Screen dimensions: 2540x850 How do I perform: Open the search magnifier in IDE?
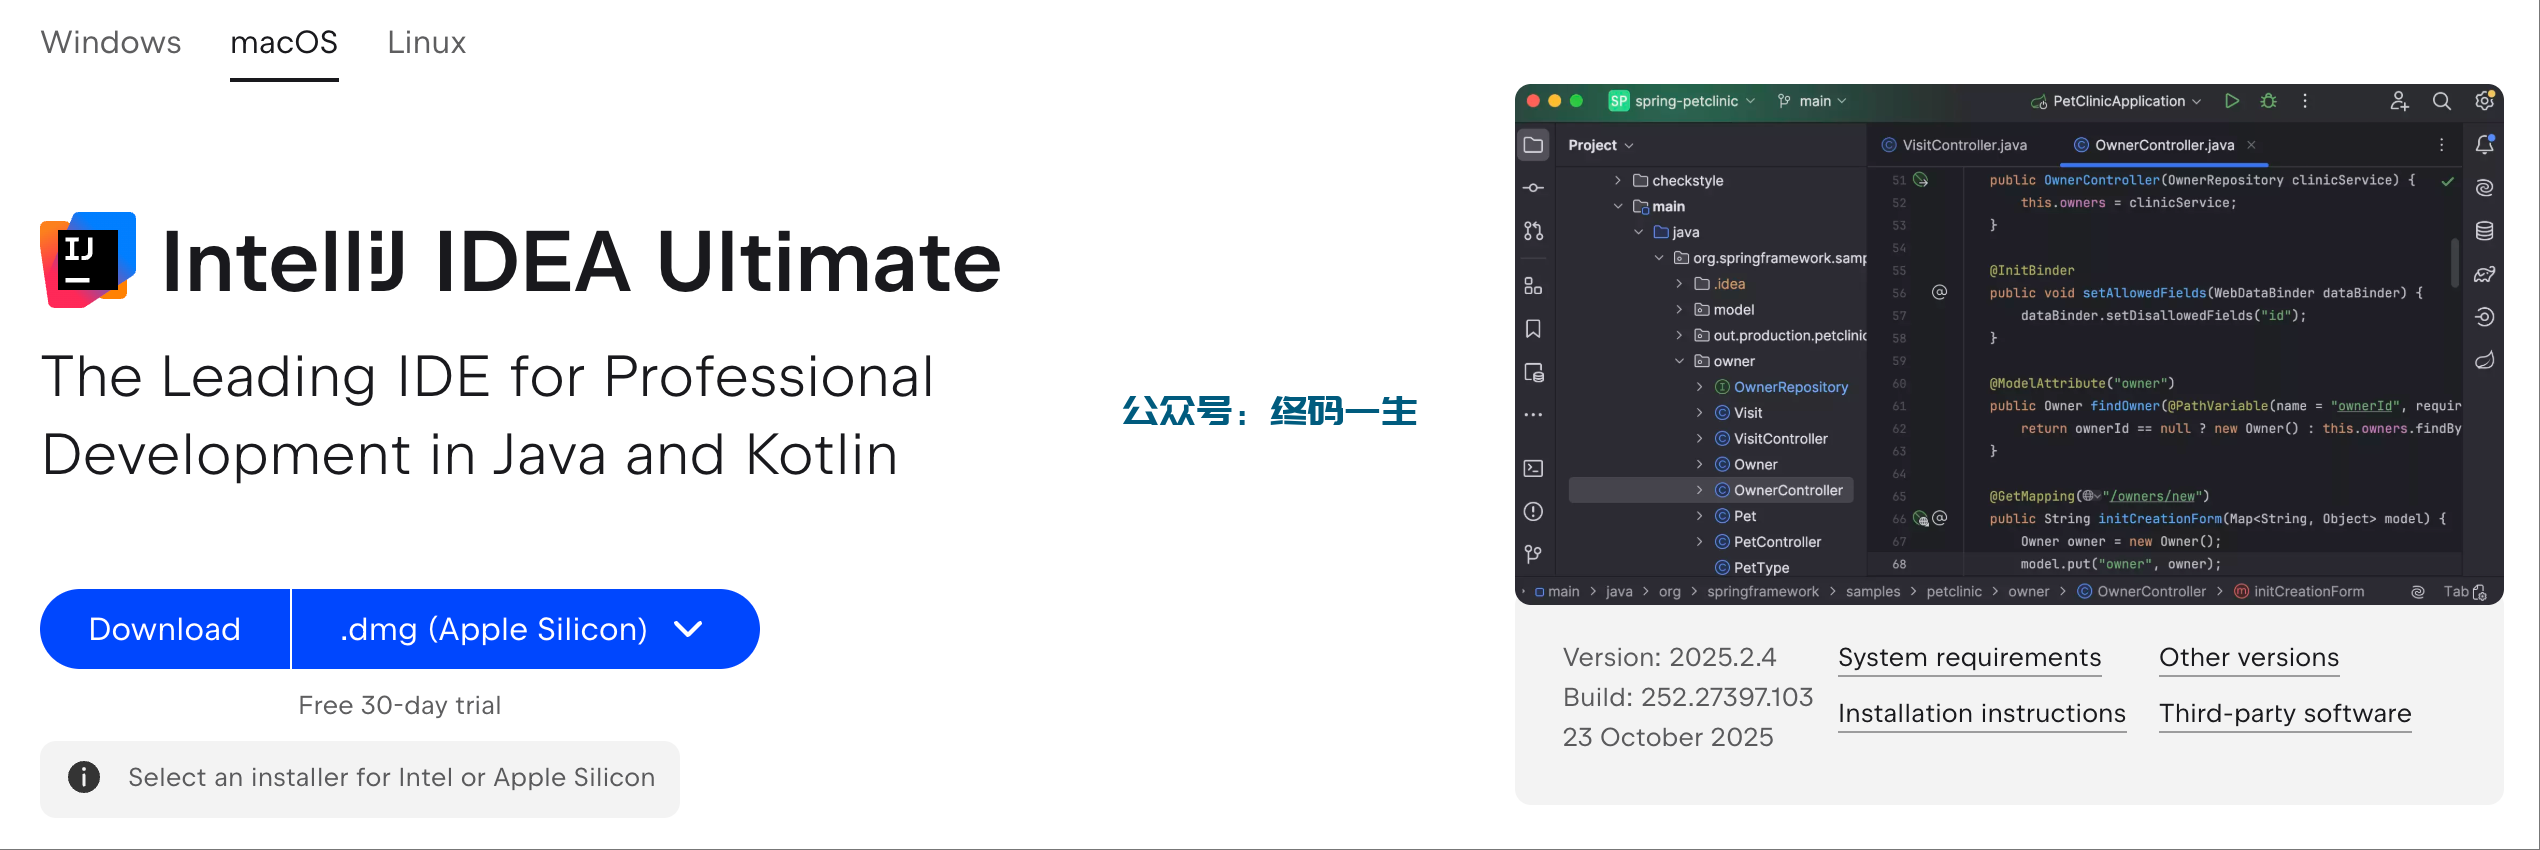[x=2441, y=101]
